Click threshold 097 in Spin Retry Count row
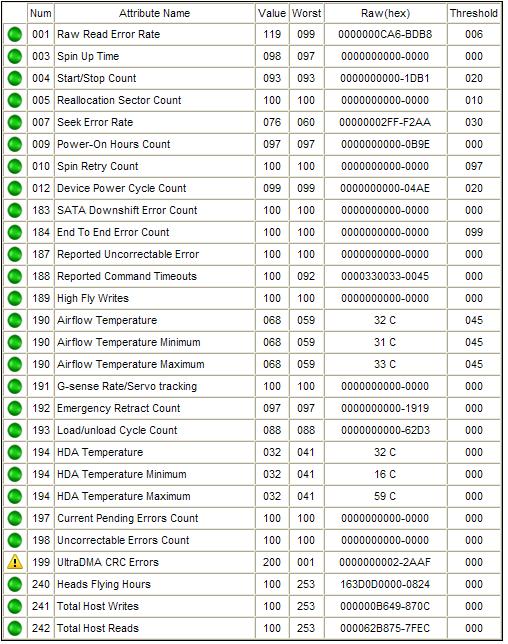Screen dimensions: 508x644 (474, 166)
